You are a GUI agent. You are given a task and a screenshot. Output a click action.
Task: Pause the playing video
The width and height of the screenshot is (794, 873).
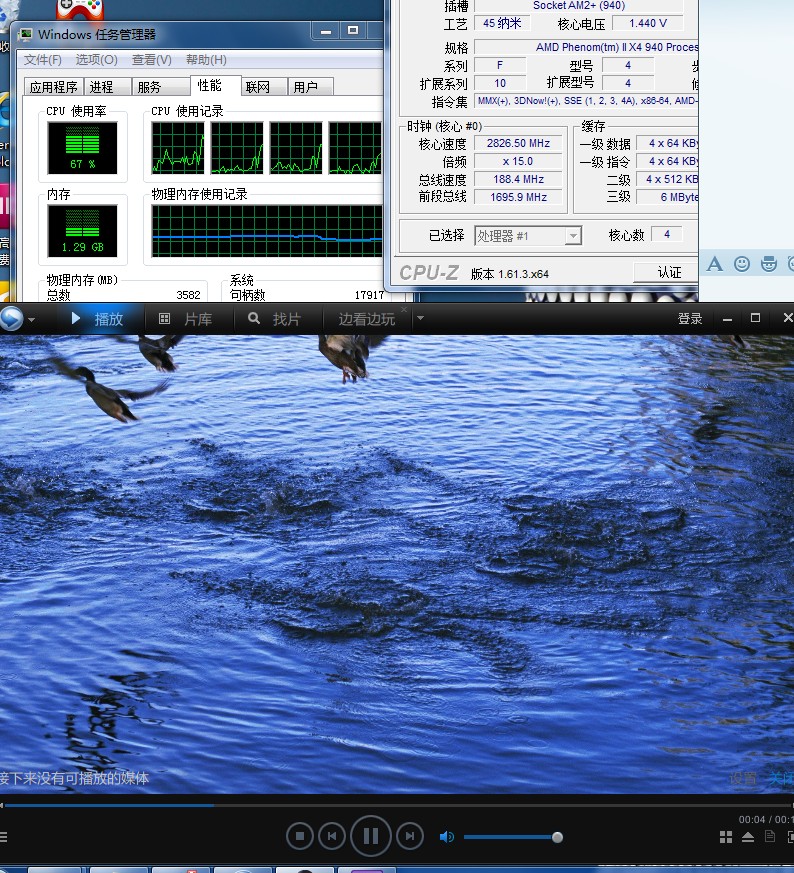(x=370, y=836)
